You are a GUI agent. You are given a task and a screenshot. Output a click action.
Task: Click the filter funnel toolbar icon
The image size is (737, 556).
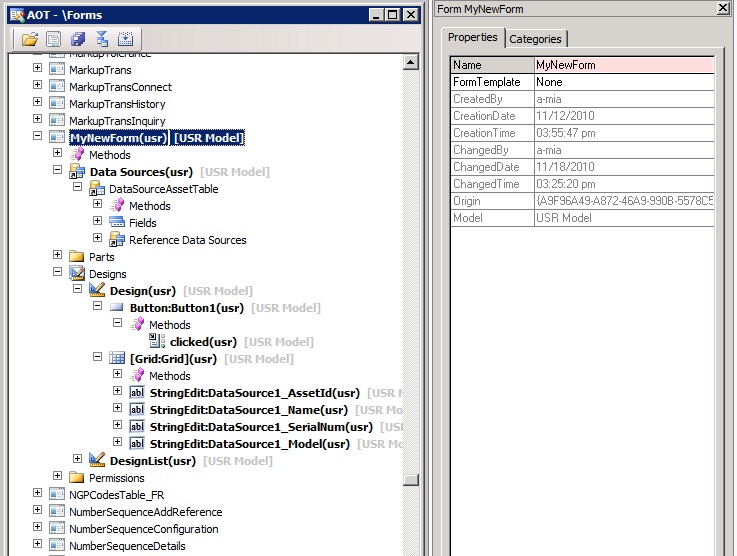pyautogui.click(x=102, y=39)
